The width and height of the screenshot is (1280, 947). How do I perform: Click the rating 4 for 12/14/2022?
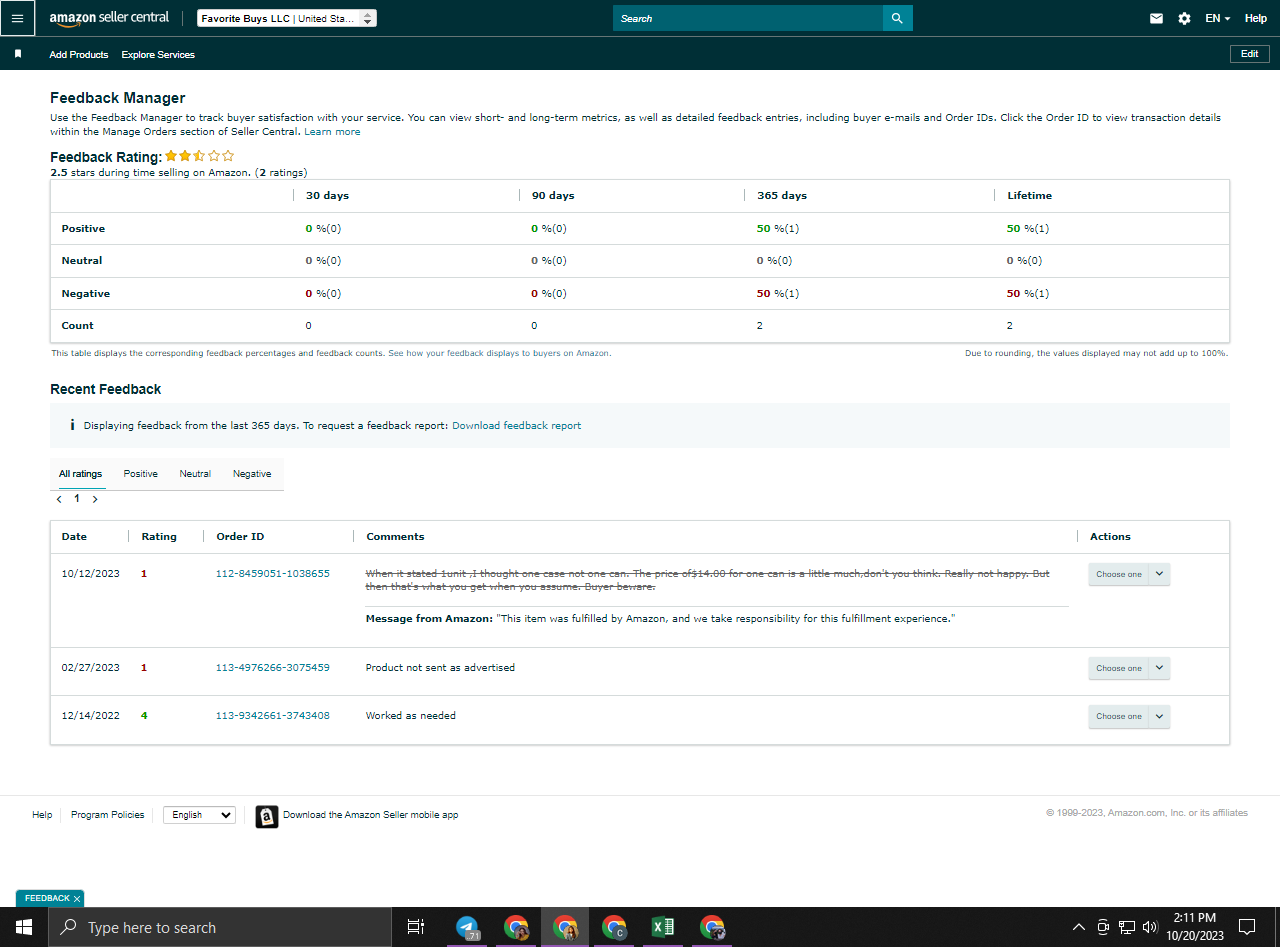pyautogui.click(x=144, y=716)
